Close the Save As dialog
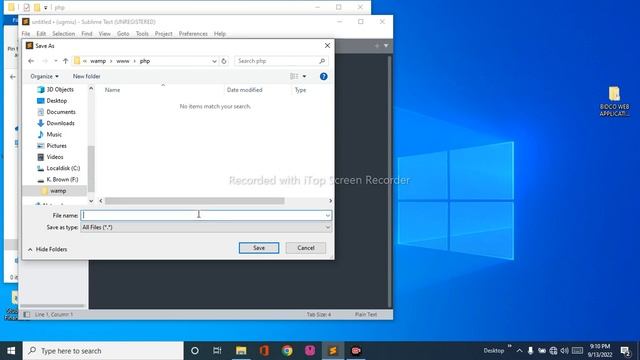 point(327,46)
